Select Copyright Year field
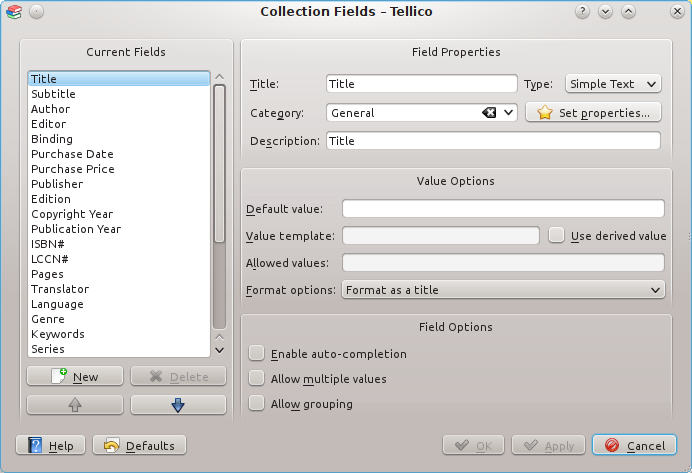 pyautogui.click(x=119, y=214)
